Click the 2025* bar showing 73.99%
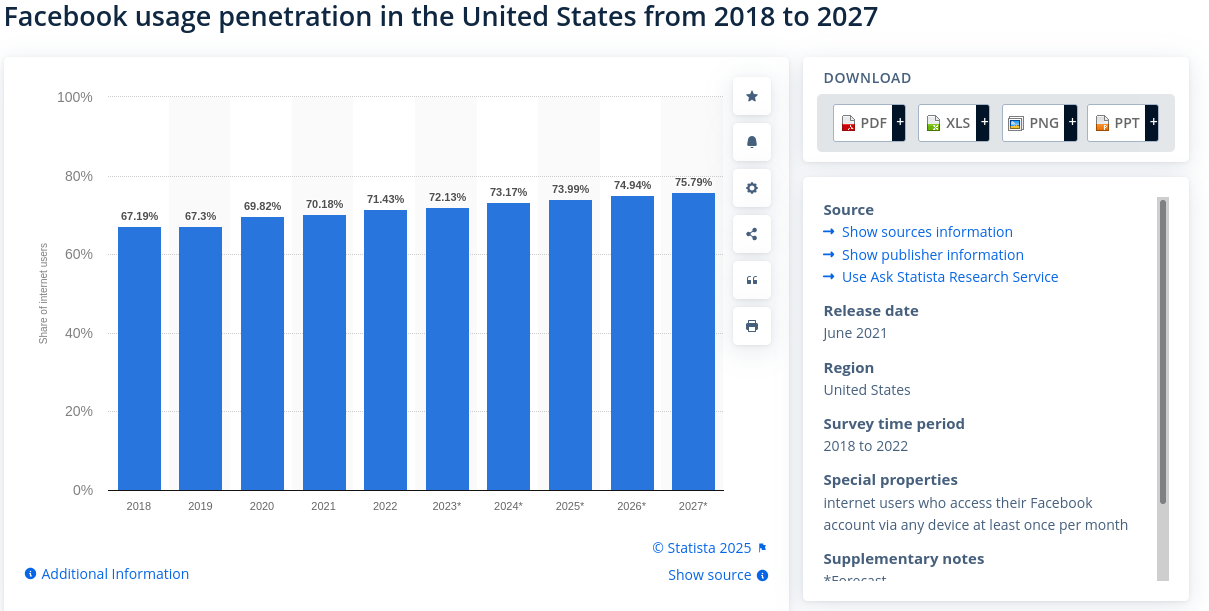This screenshot has height=611, width=1209. click(x=570, y=345)
